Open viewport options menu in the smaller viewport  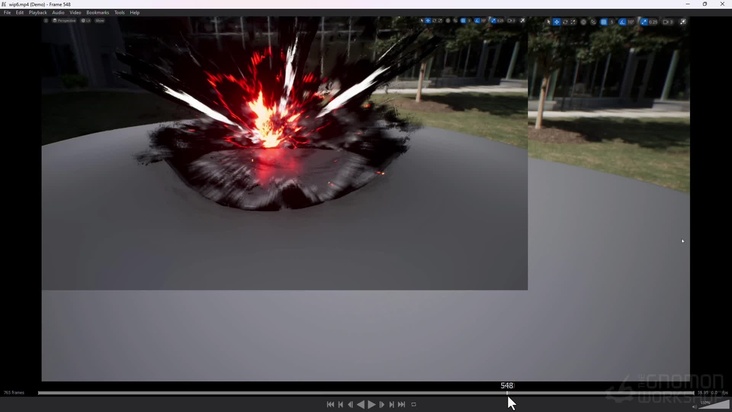click(46, 21)
